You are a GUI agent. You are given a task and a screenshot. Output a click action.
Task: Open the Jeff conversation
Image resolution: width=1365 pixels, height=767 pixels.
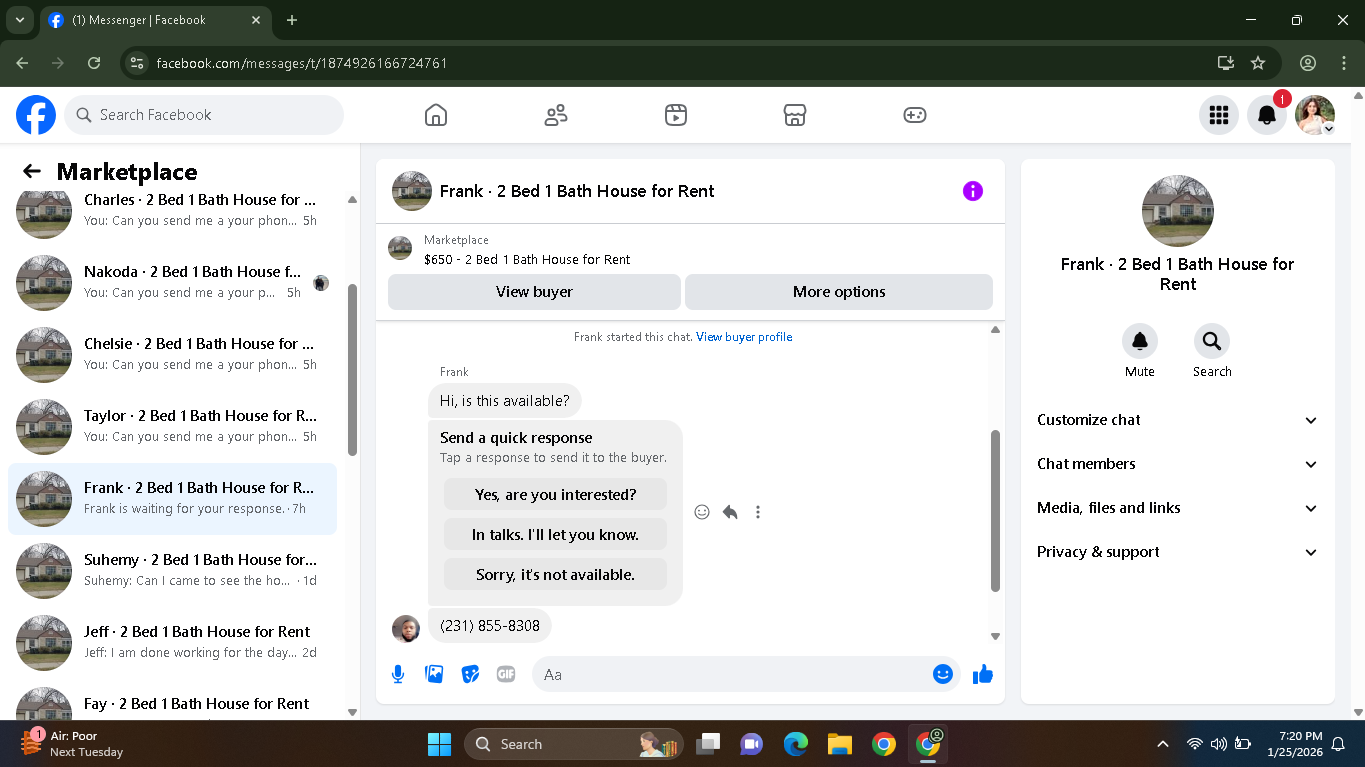[172, 642]
